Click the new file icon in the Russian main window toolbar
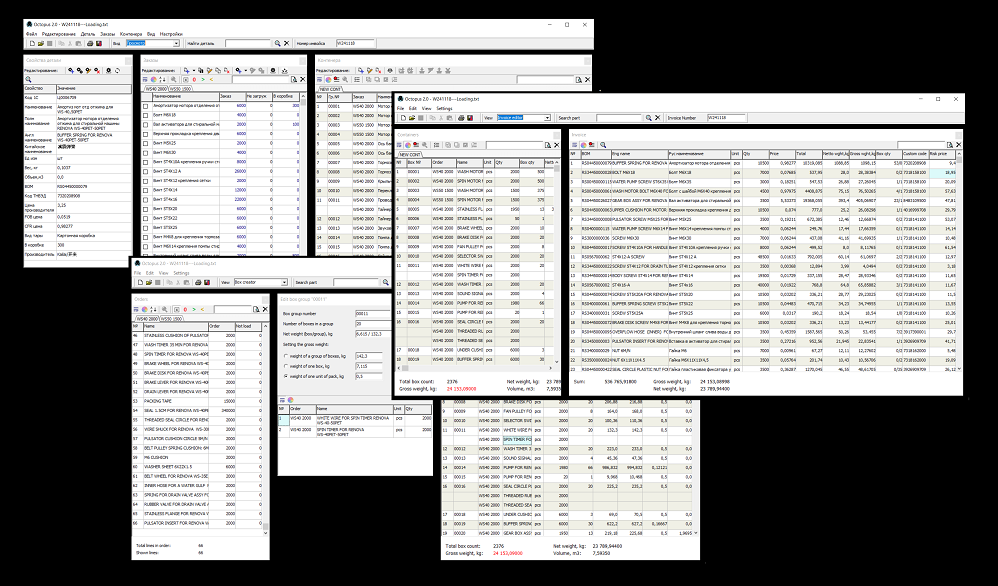 [32, 43]
